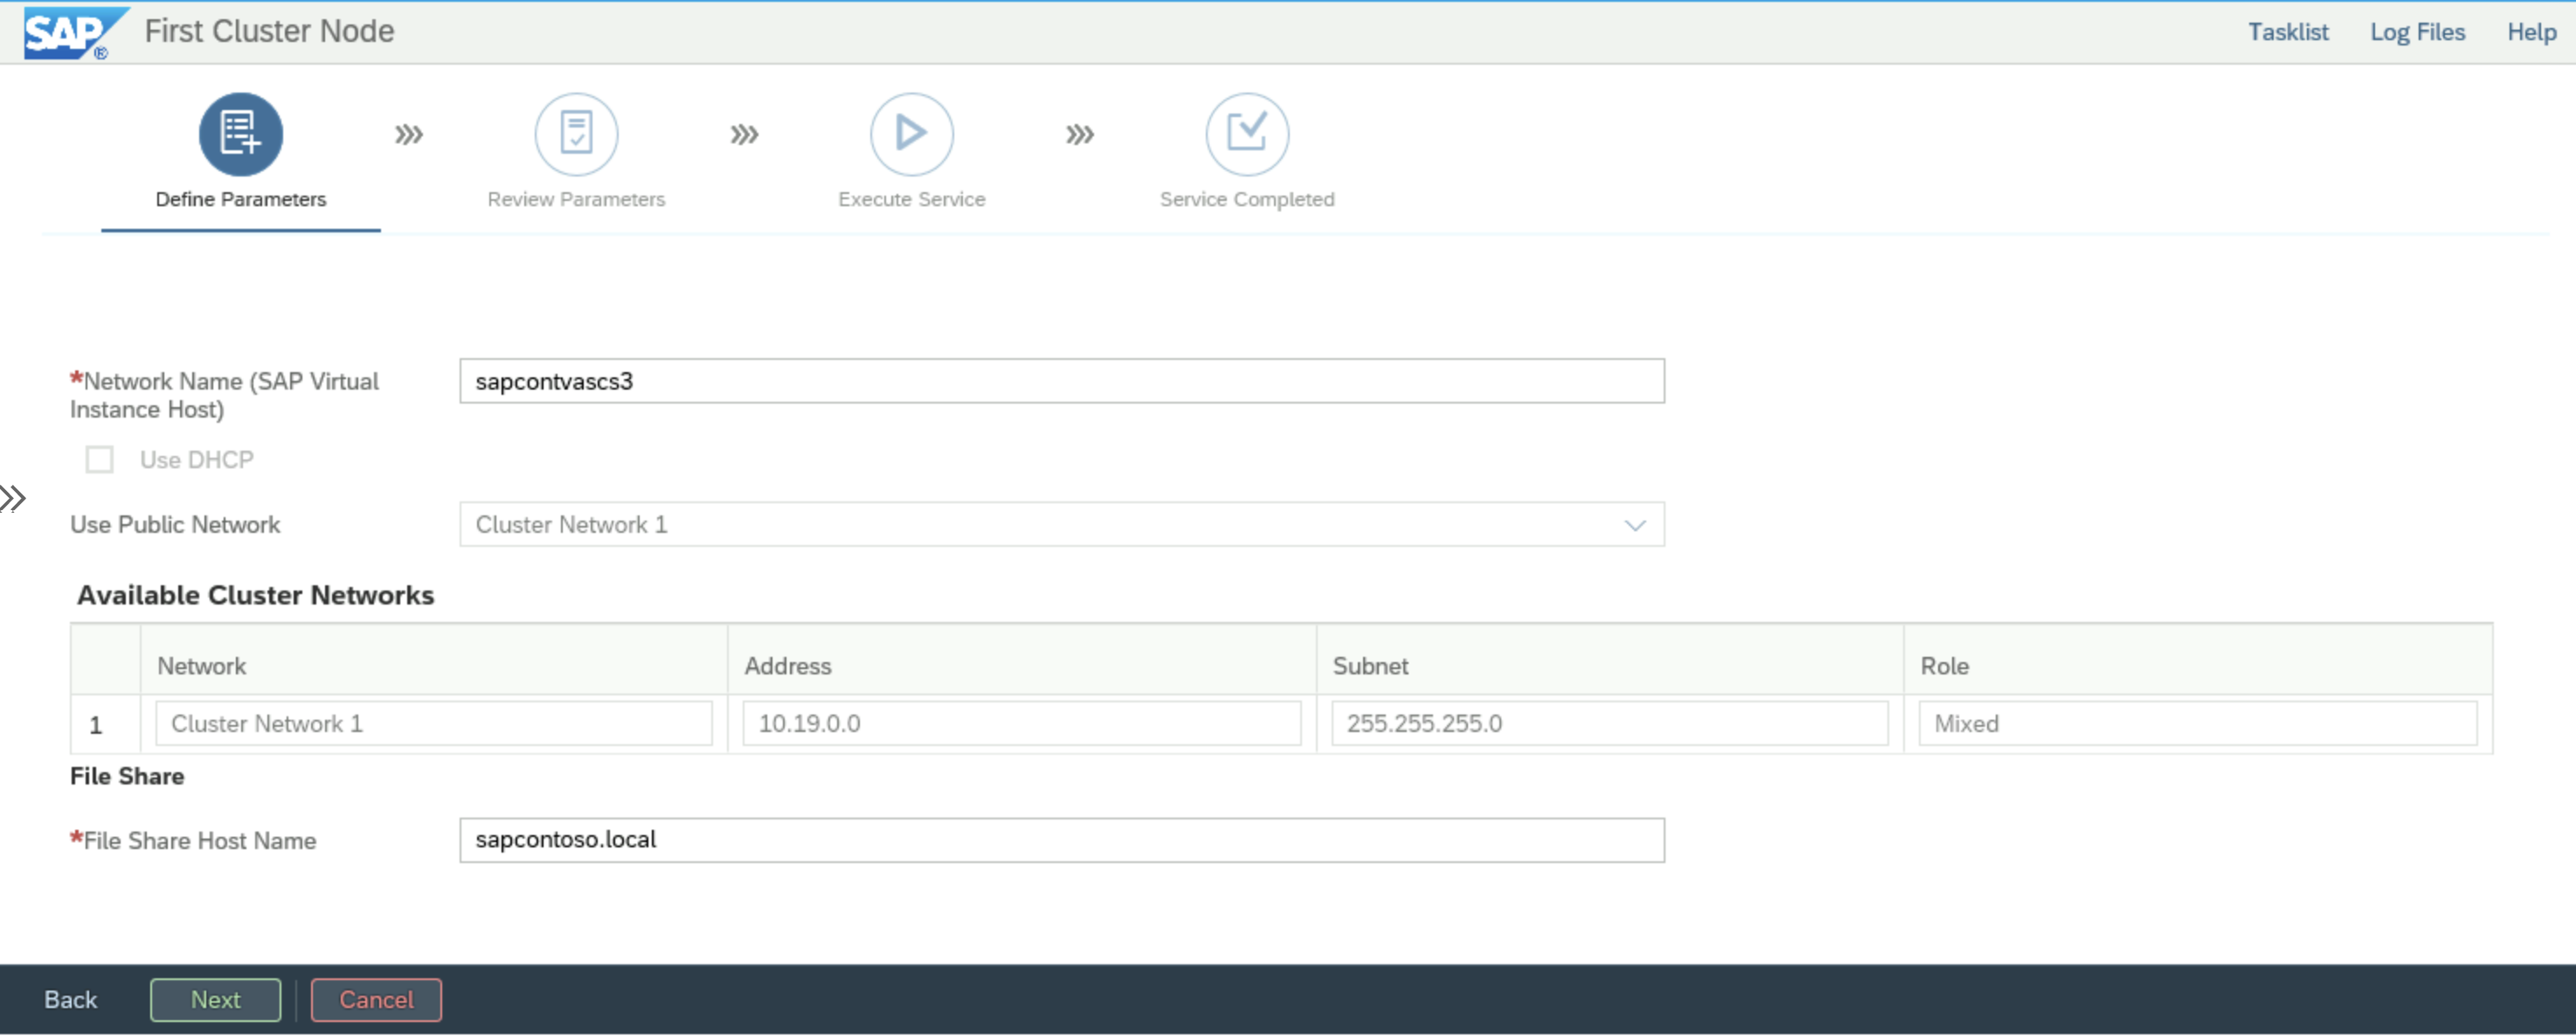Click the Back menu item

69,1000
